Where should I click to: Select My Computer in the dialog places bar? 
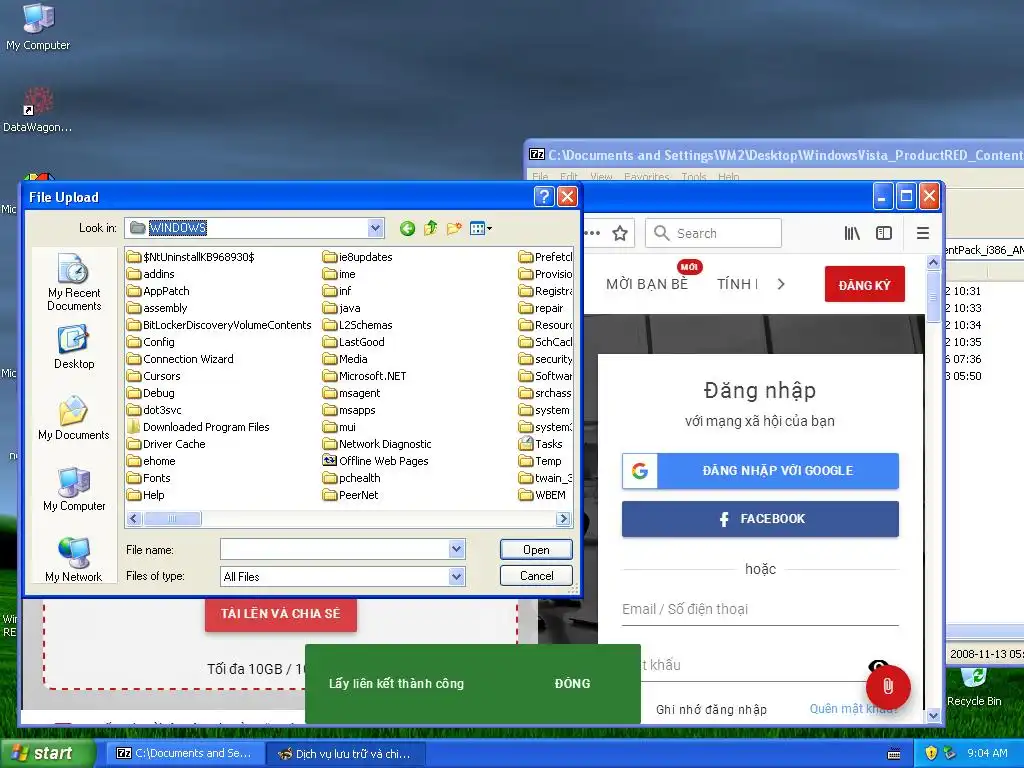[74, 490]
